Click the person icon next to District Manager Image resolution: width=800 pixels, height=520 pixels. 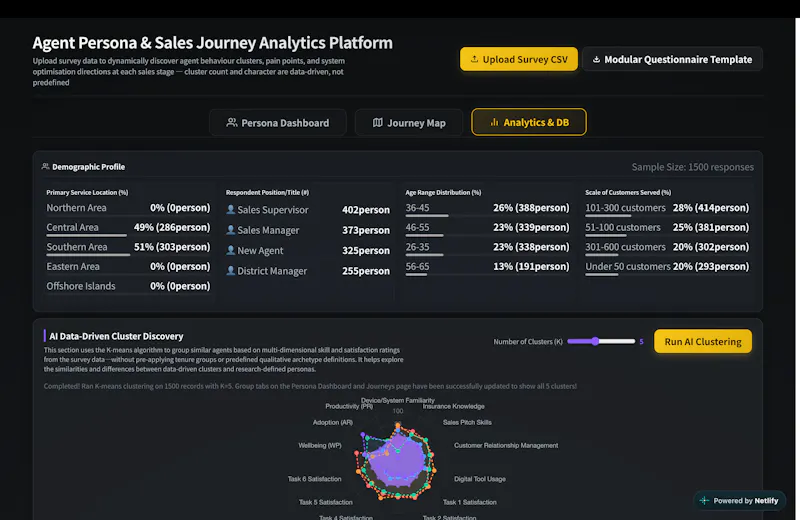[231, 271]
